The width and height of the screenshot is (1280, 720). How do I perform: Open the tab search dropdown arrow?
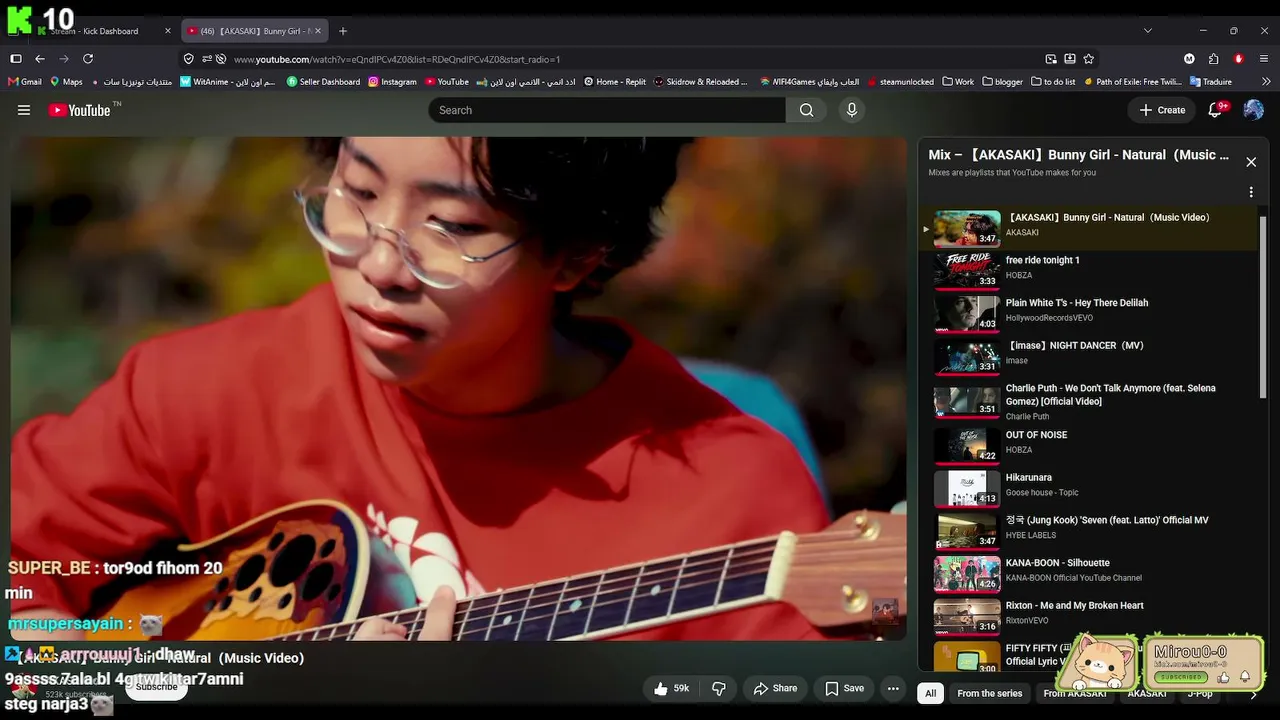tap(1147, 31)
